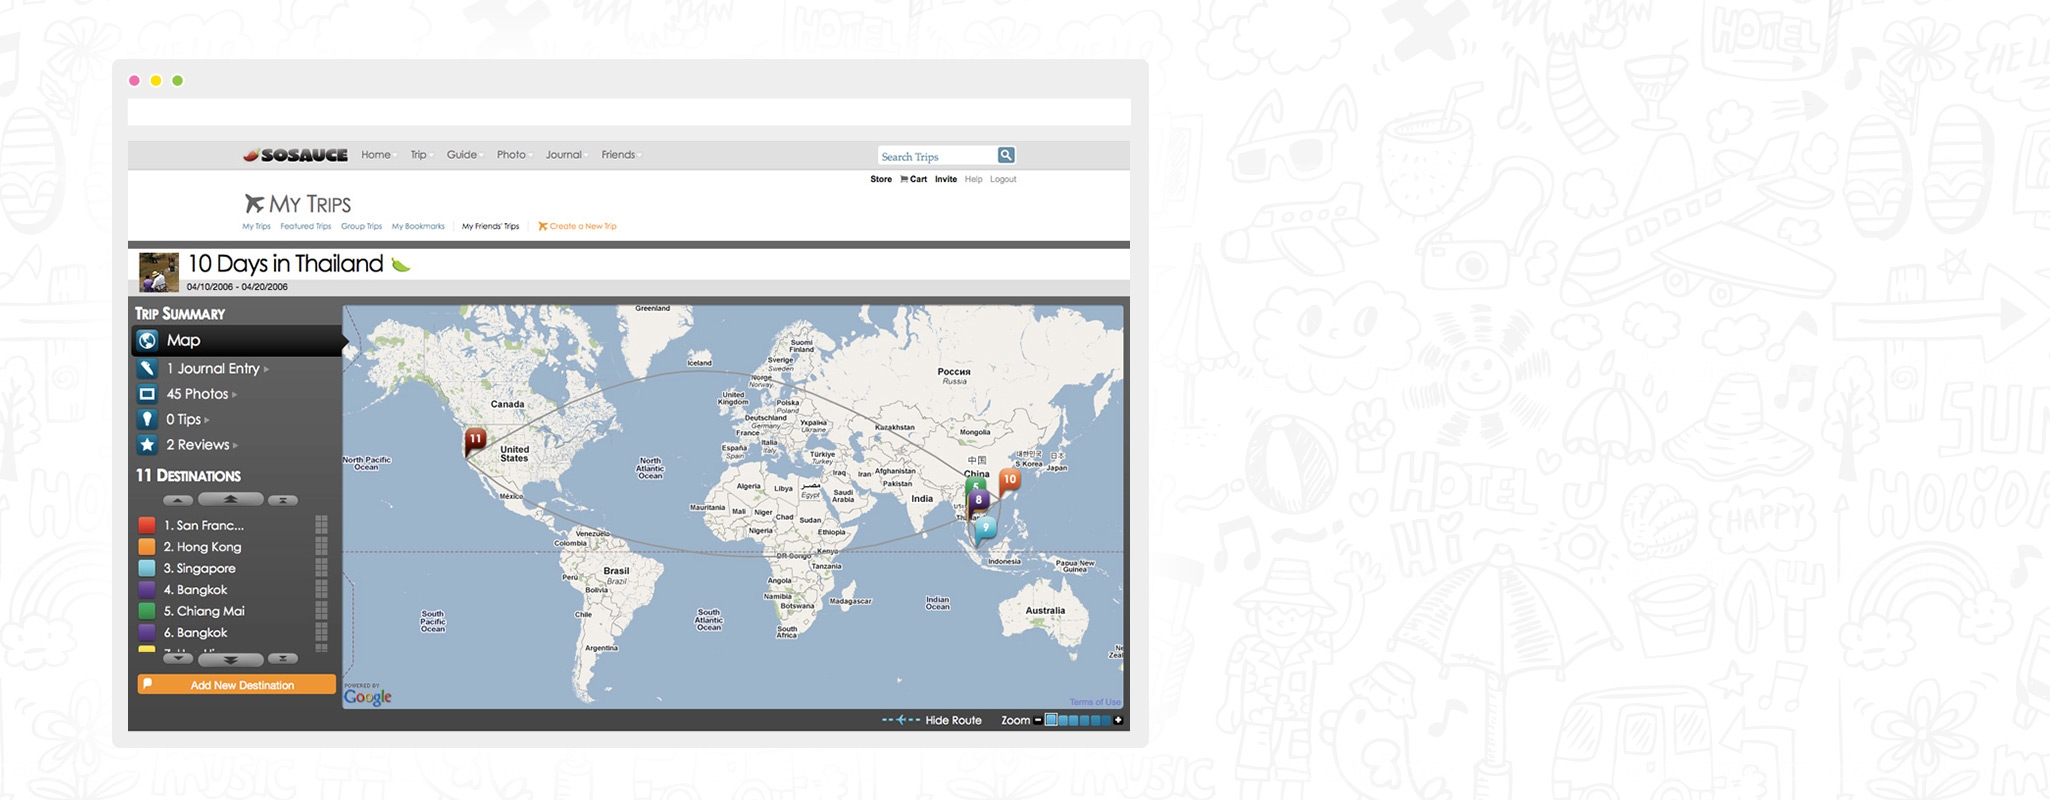Click the red San Franc... color swatch
This screenshot has height=800, width=2050.
147,525
